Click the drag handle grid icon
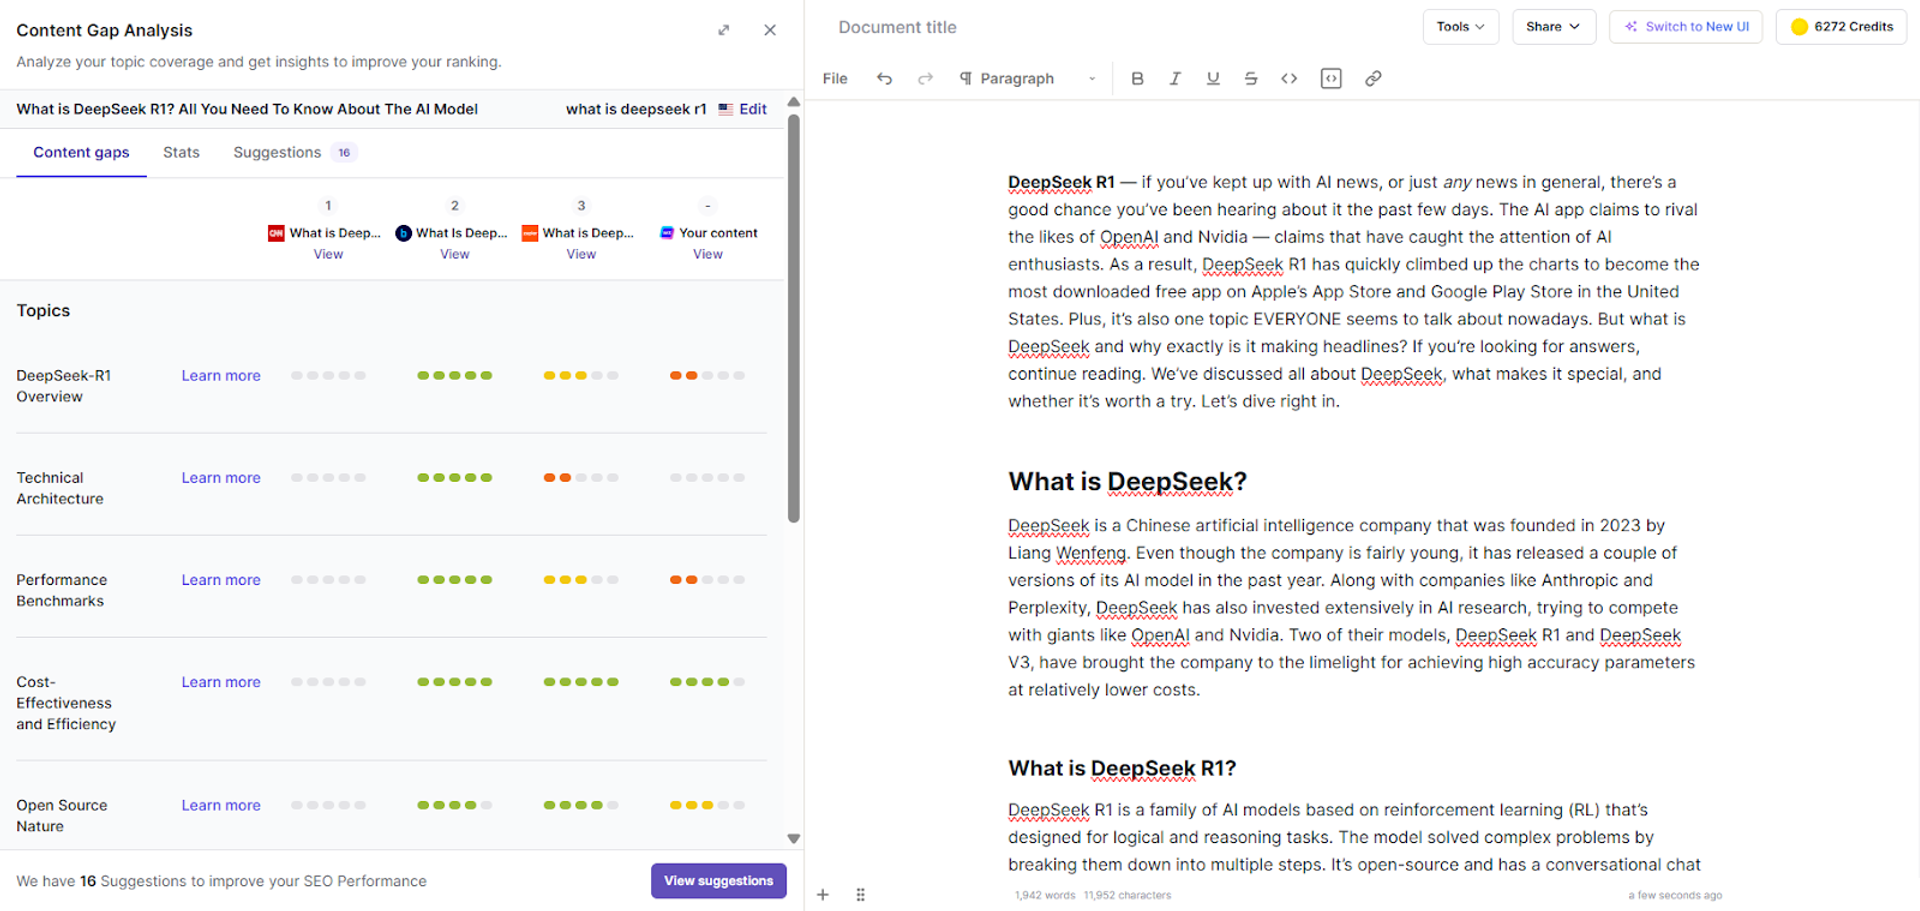This screenshot has width=1920, height=911. click(860, 895)
